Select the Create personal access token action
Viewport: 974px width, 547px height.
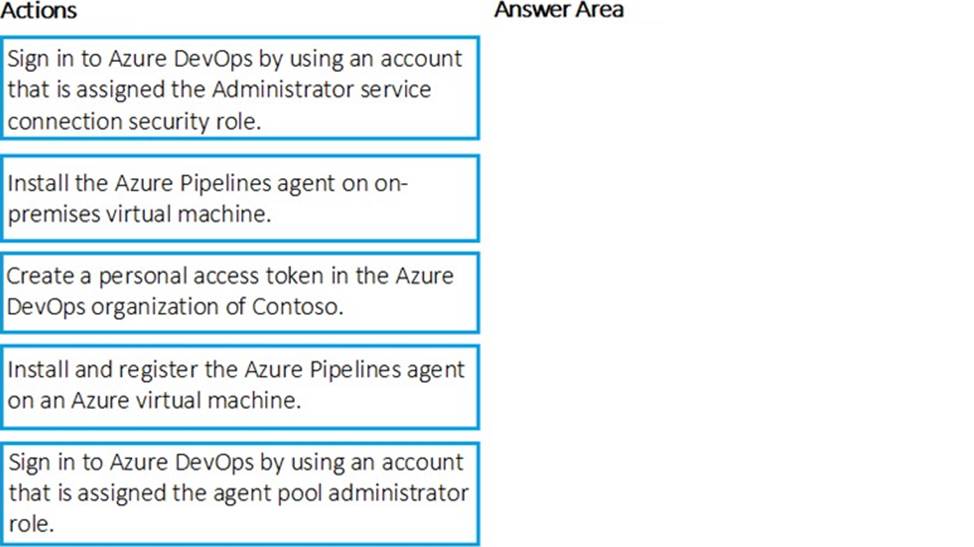pyautogui.click(x=240, y=291)
